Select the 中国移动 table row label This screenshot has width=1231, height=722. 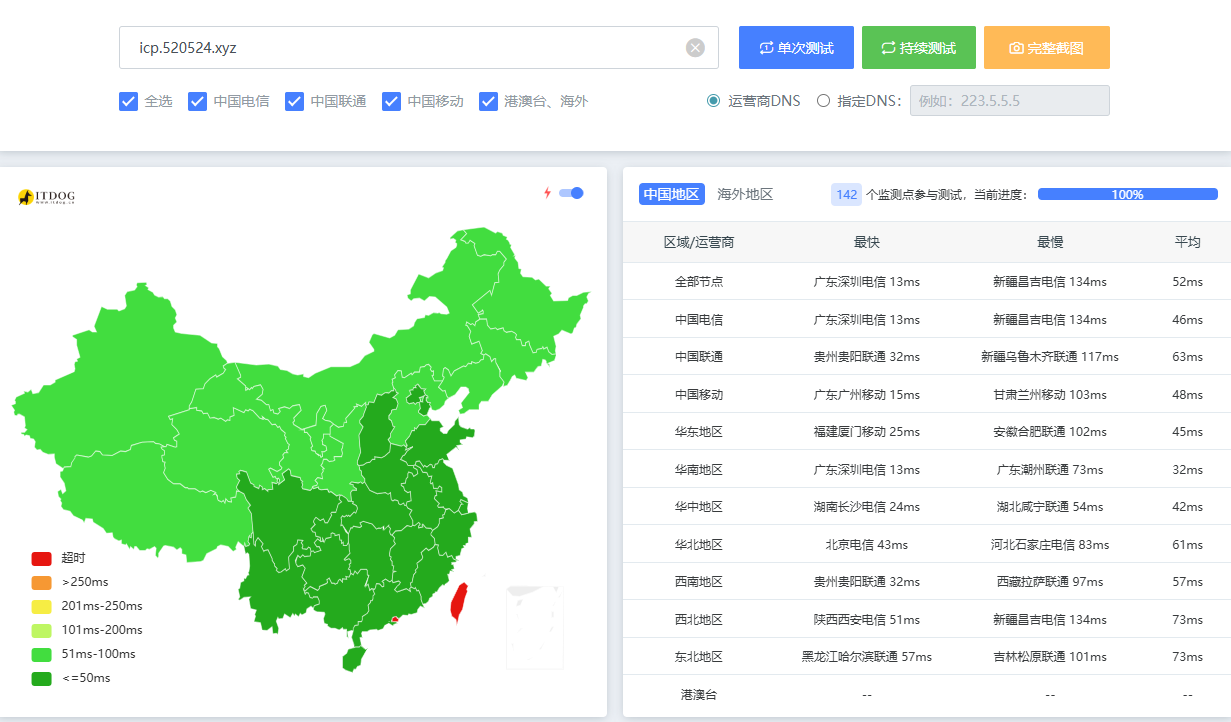(699, 395)
